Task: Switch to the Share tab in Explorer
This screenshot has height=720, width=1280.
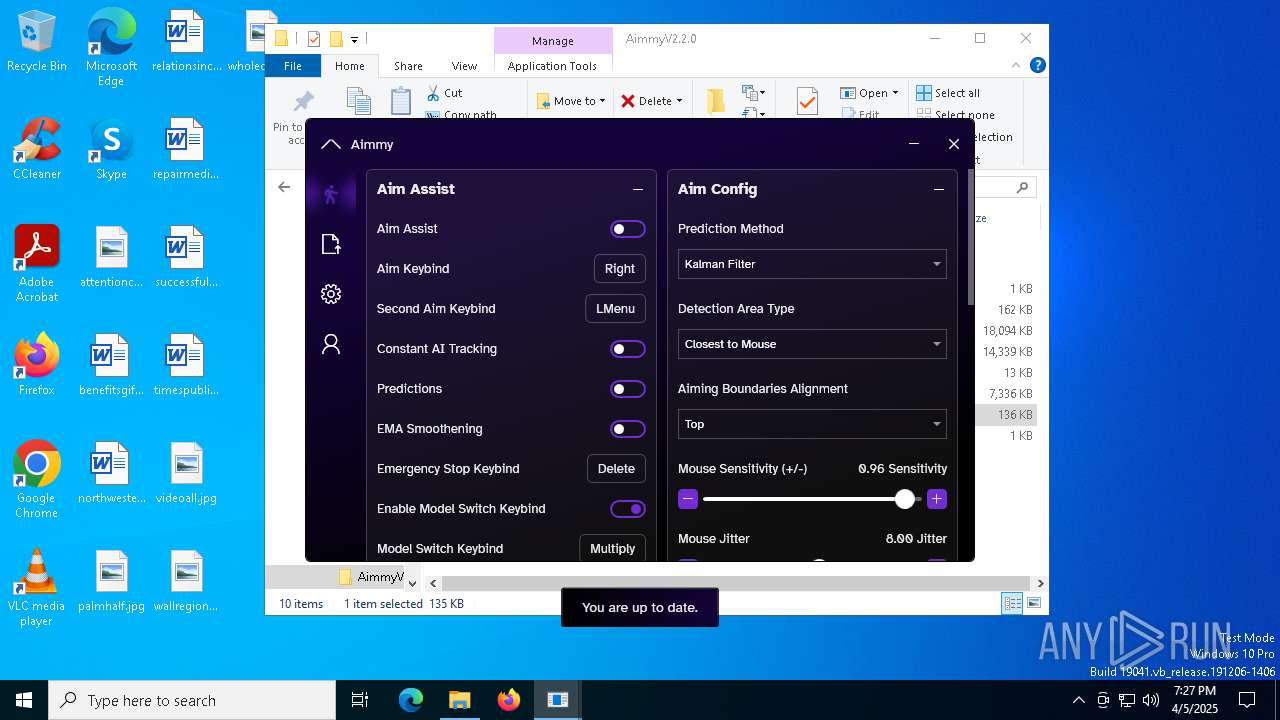Action: (x=408, y=66)
